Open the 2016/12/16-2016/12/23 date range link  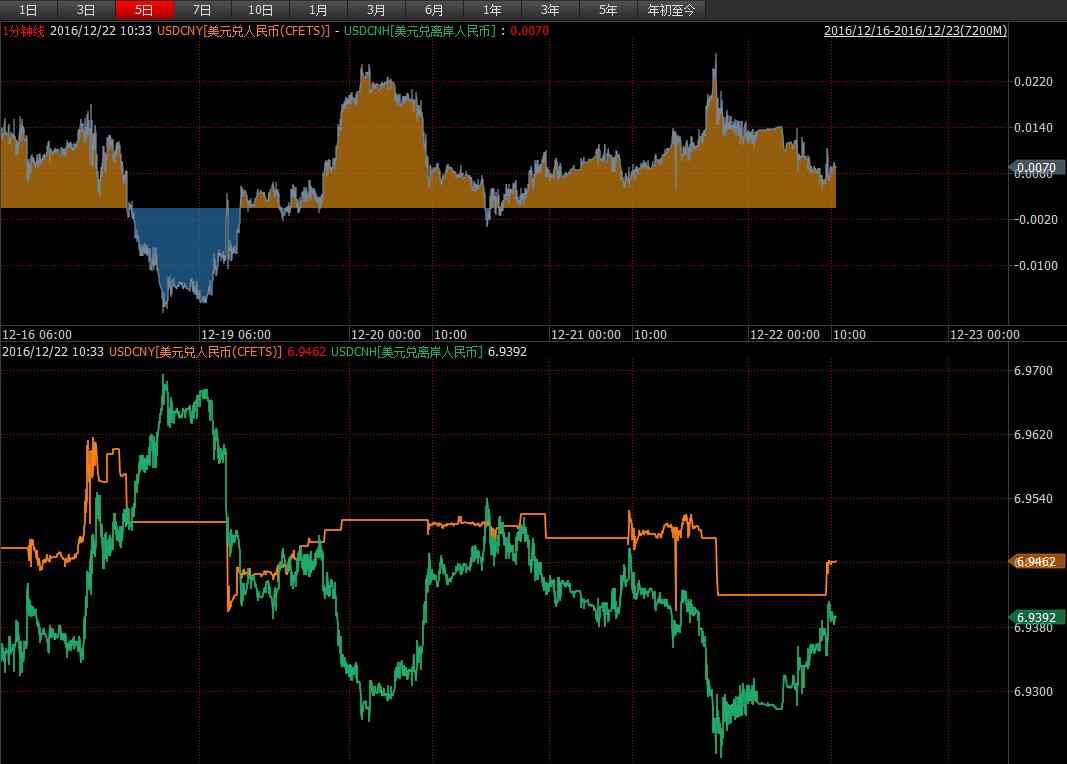click(915, 31)
